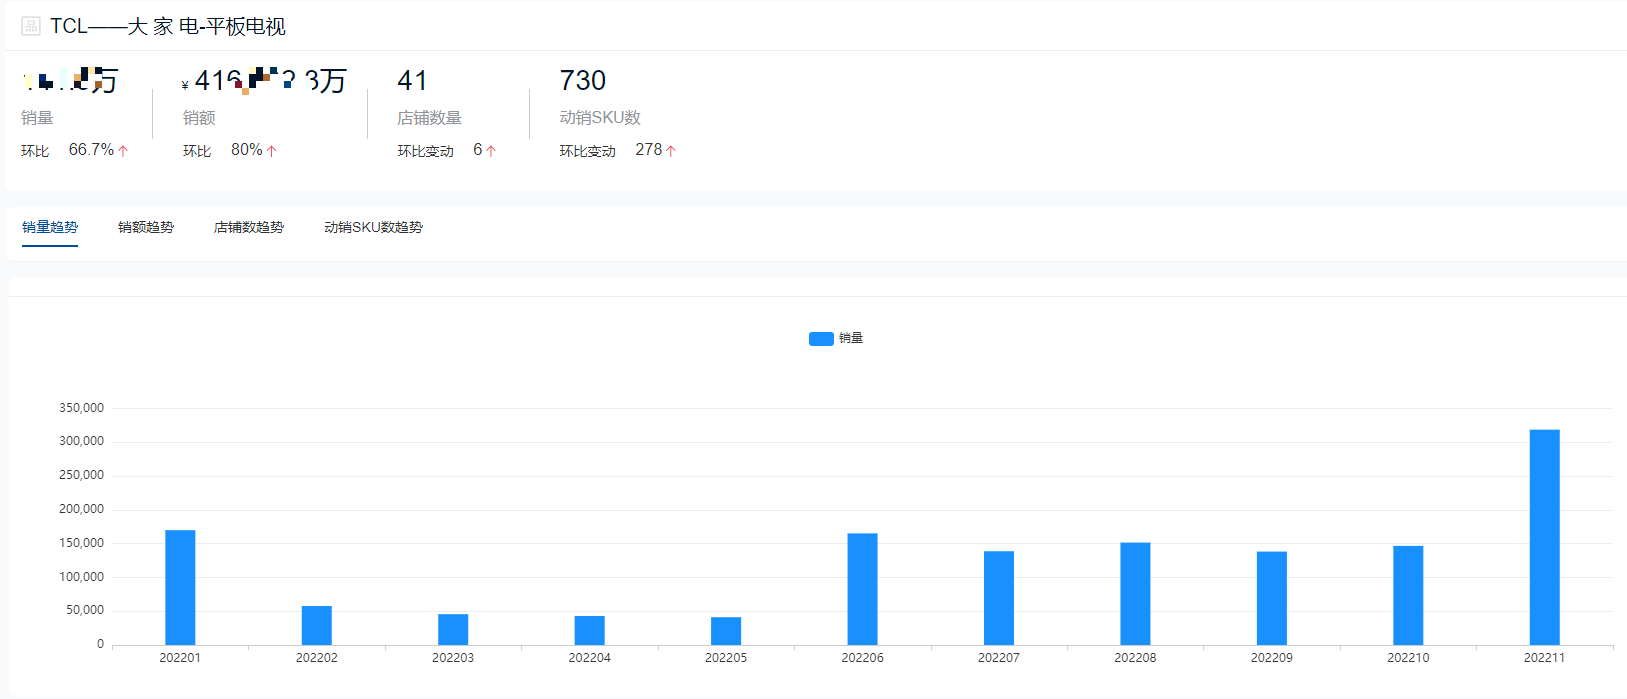Click the red up arrow next to 66.7%
The image size is (1627, 699).
pyautogui.click(x=123, y=151)
